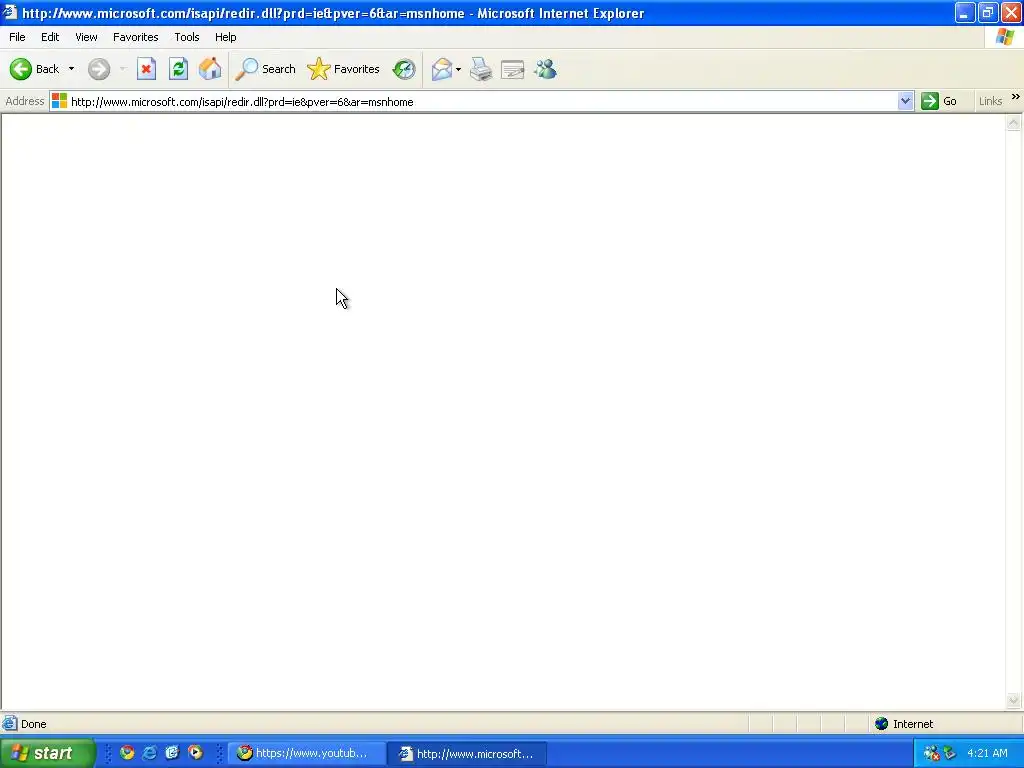Viewport: 1024px width, 768px height.
Task: Open the History clock icon
Action: 404,69
